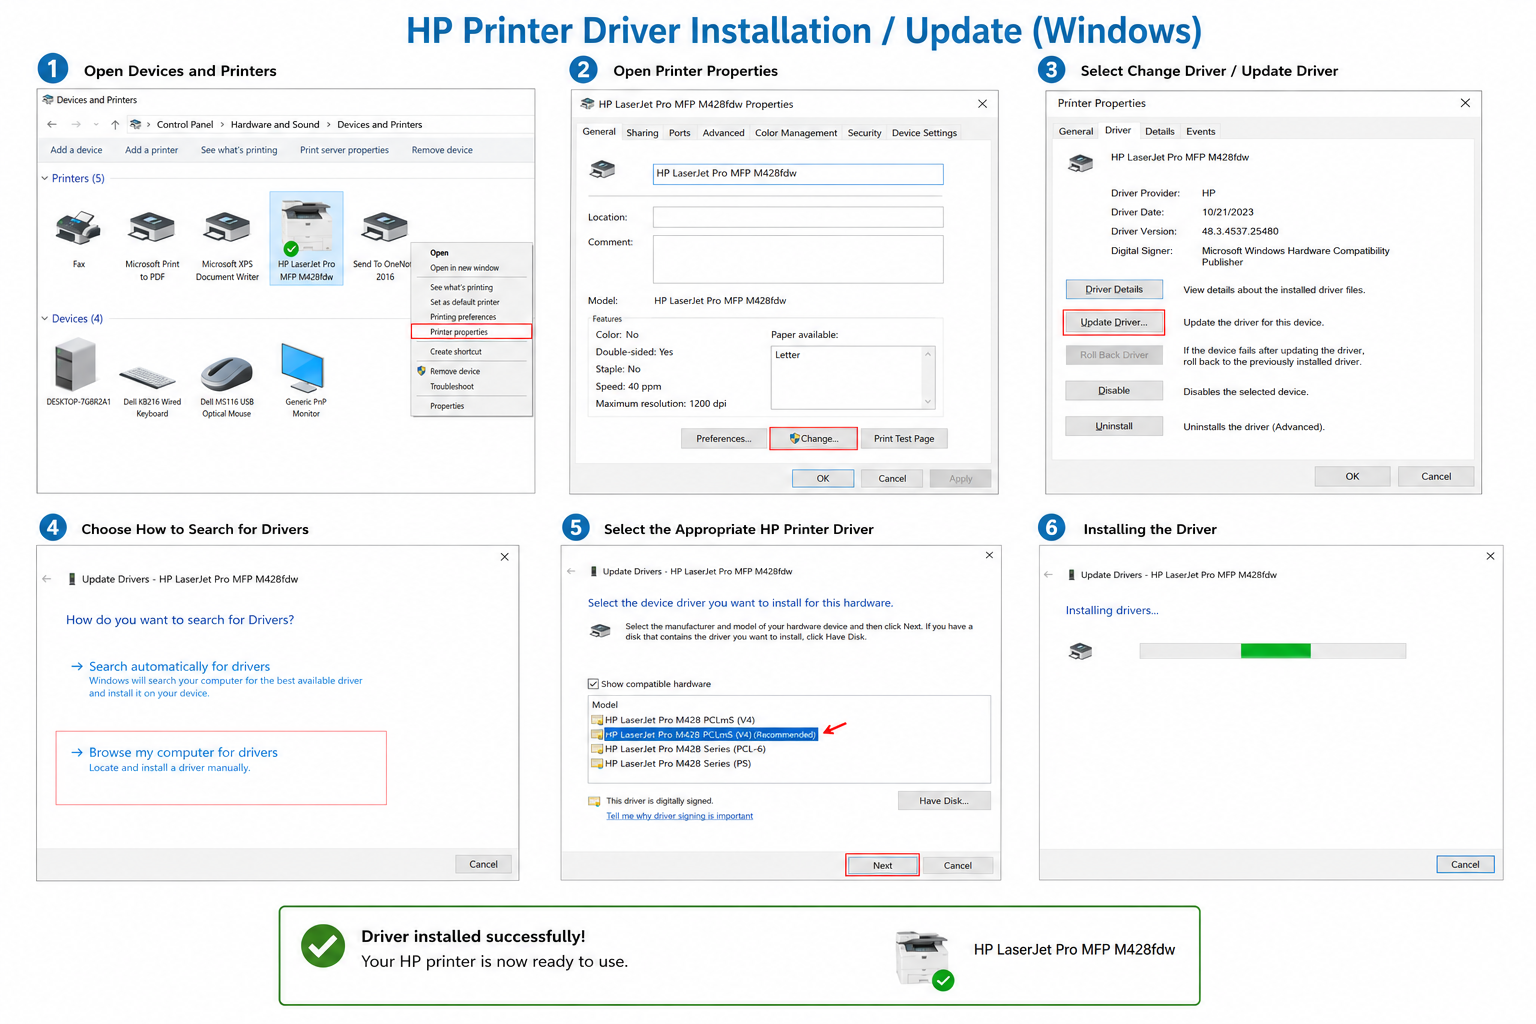
Task: Click back arrow in Devices and Printers
Action: pyautogui.click(x=52, y=124)
